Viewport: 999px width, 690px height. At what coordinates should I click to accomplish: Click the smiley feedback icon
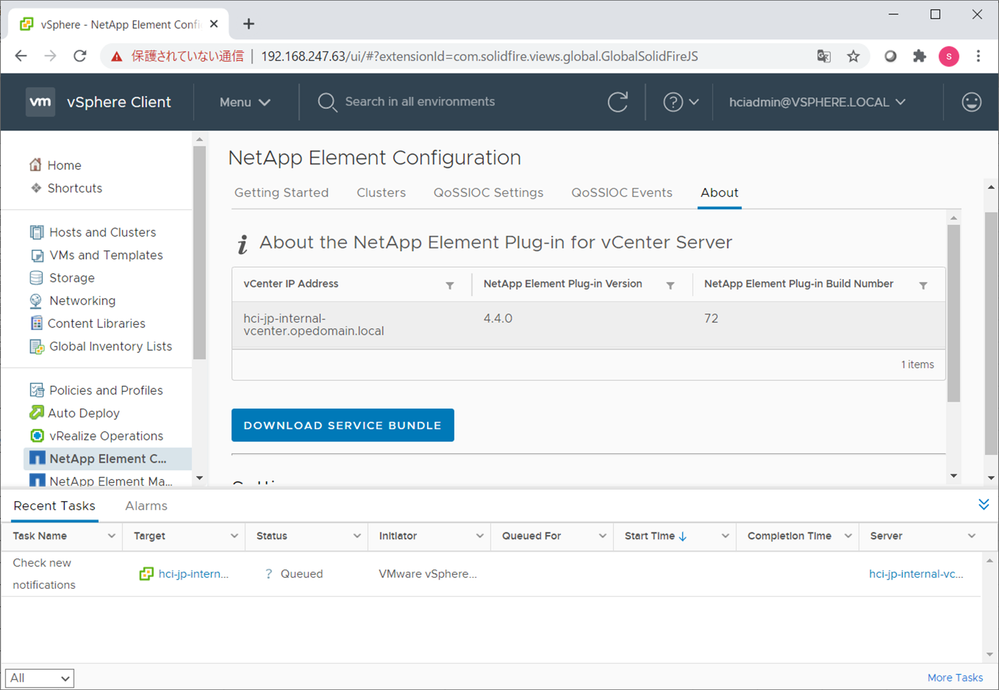[x=970, y=102]
